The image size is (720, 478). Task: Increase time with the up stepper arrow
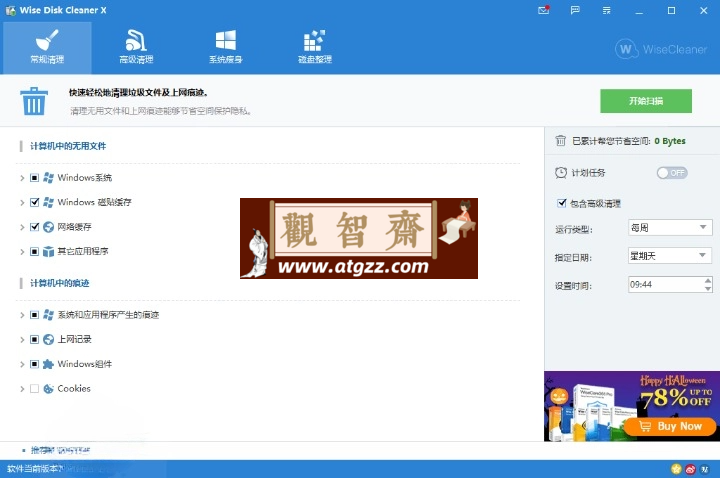(x=708, y=281)
